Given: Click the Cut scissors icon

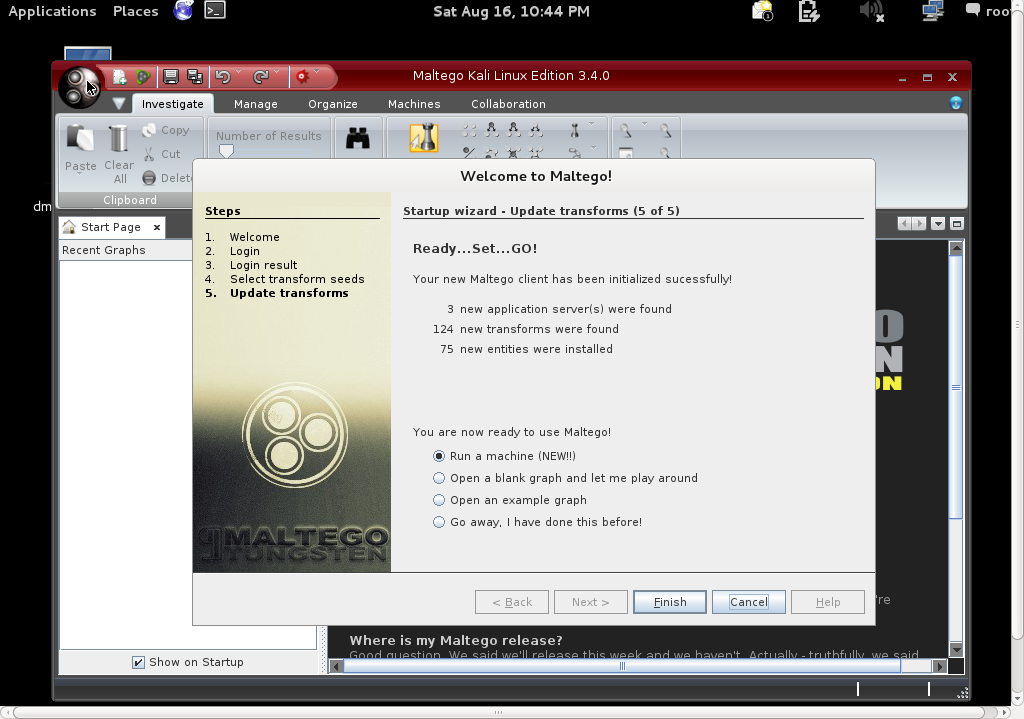Looking at the screenshot, I should click(149, 154).
